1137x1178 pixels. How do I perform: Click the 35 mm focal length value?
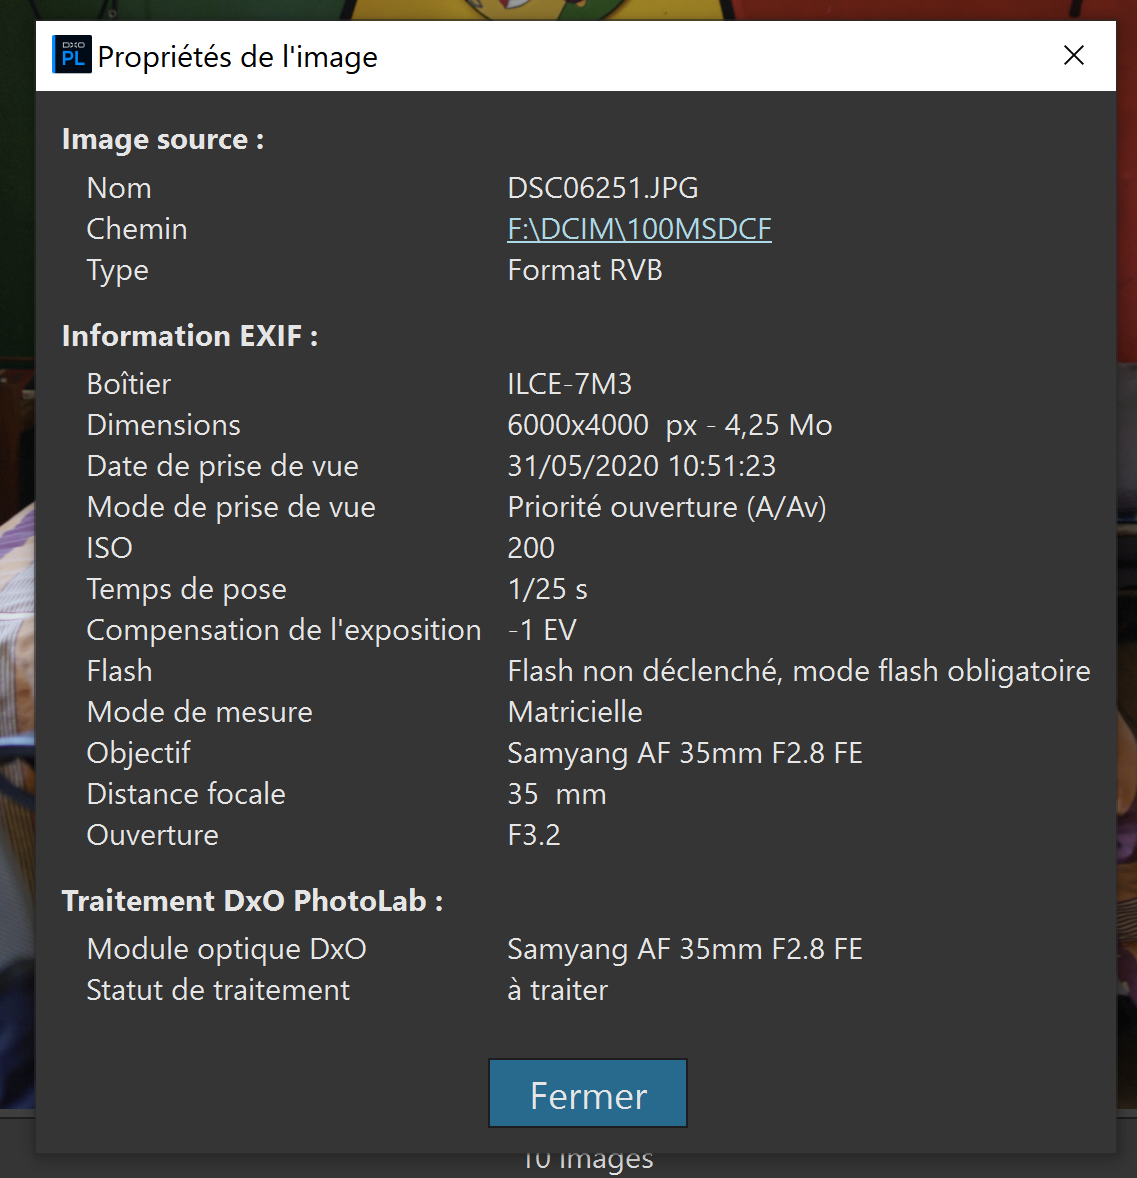557,794
